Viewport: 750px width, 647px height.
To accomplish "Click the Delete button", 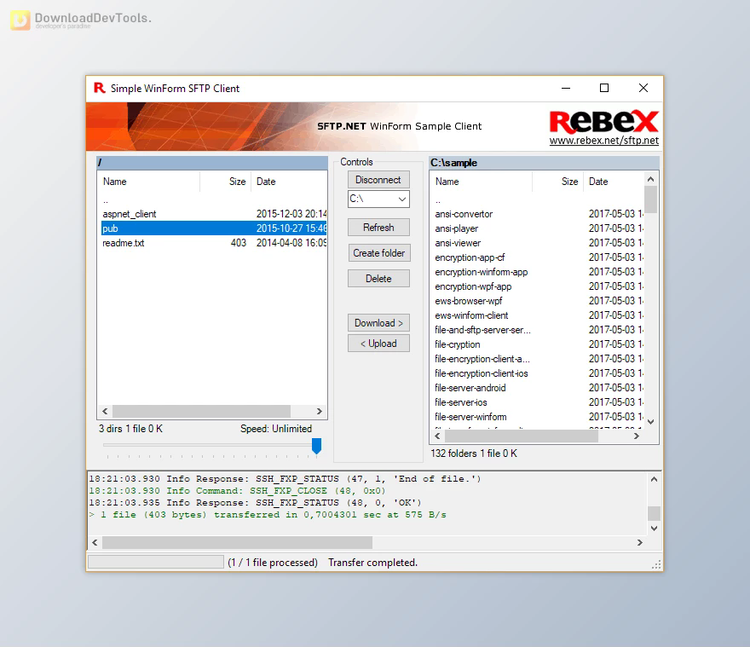I will (378, 278).
